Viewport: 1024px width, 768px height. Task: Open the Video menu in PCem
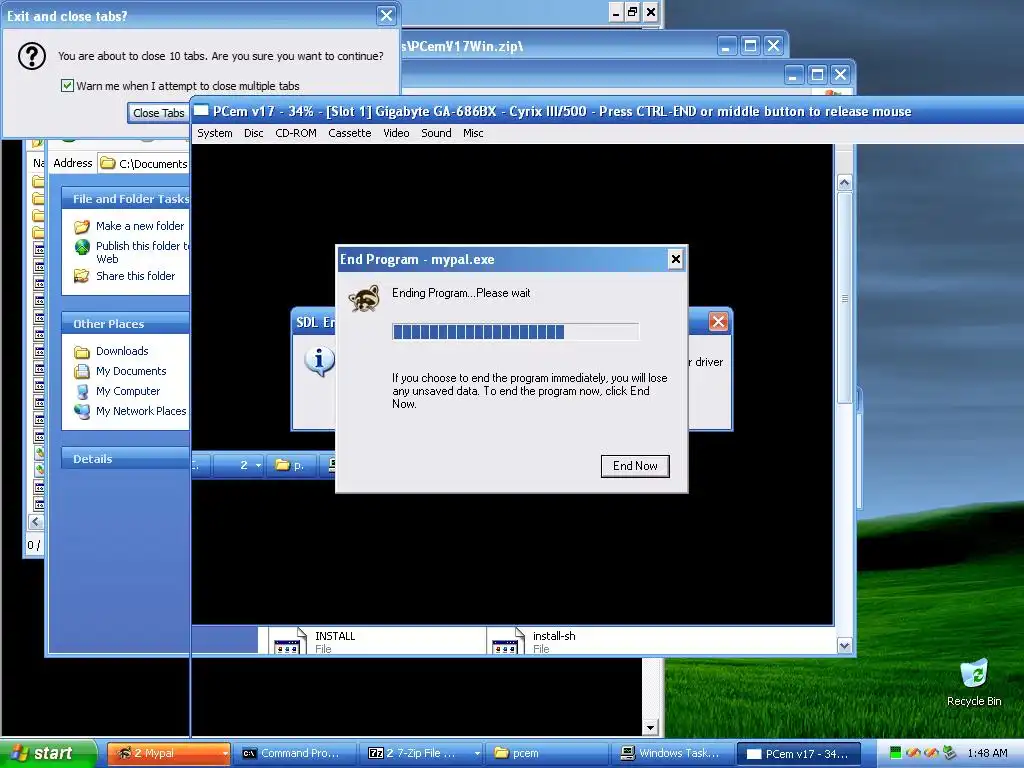[396, 133]
